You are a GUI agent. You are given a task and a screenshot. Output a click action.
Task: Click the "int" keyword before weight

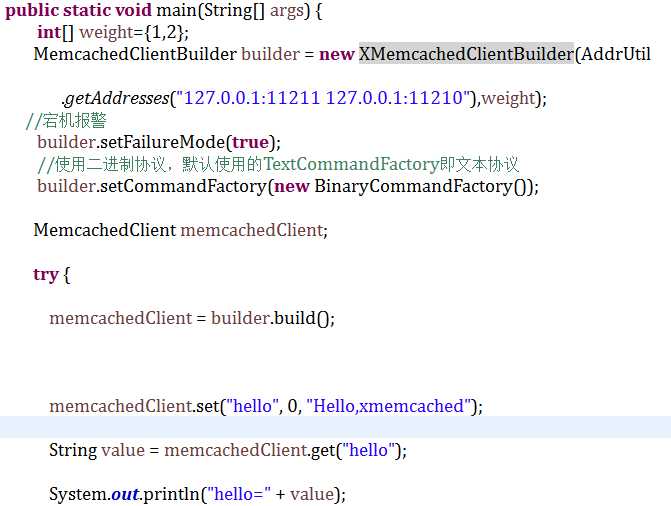coord(48,33)
